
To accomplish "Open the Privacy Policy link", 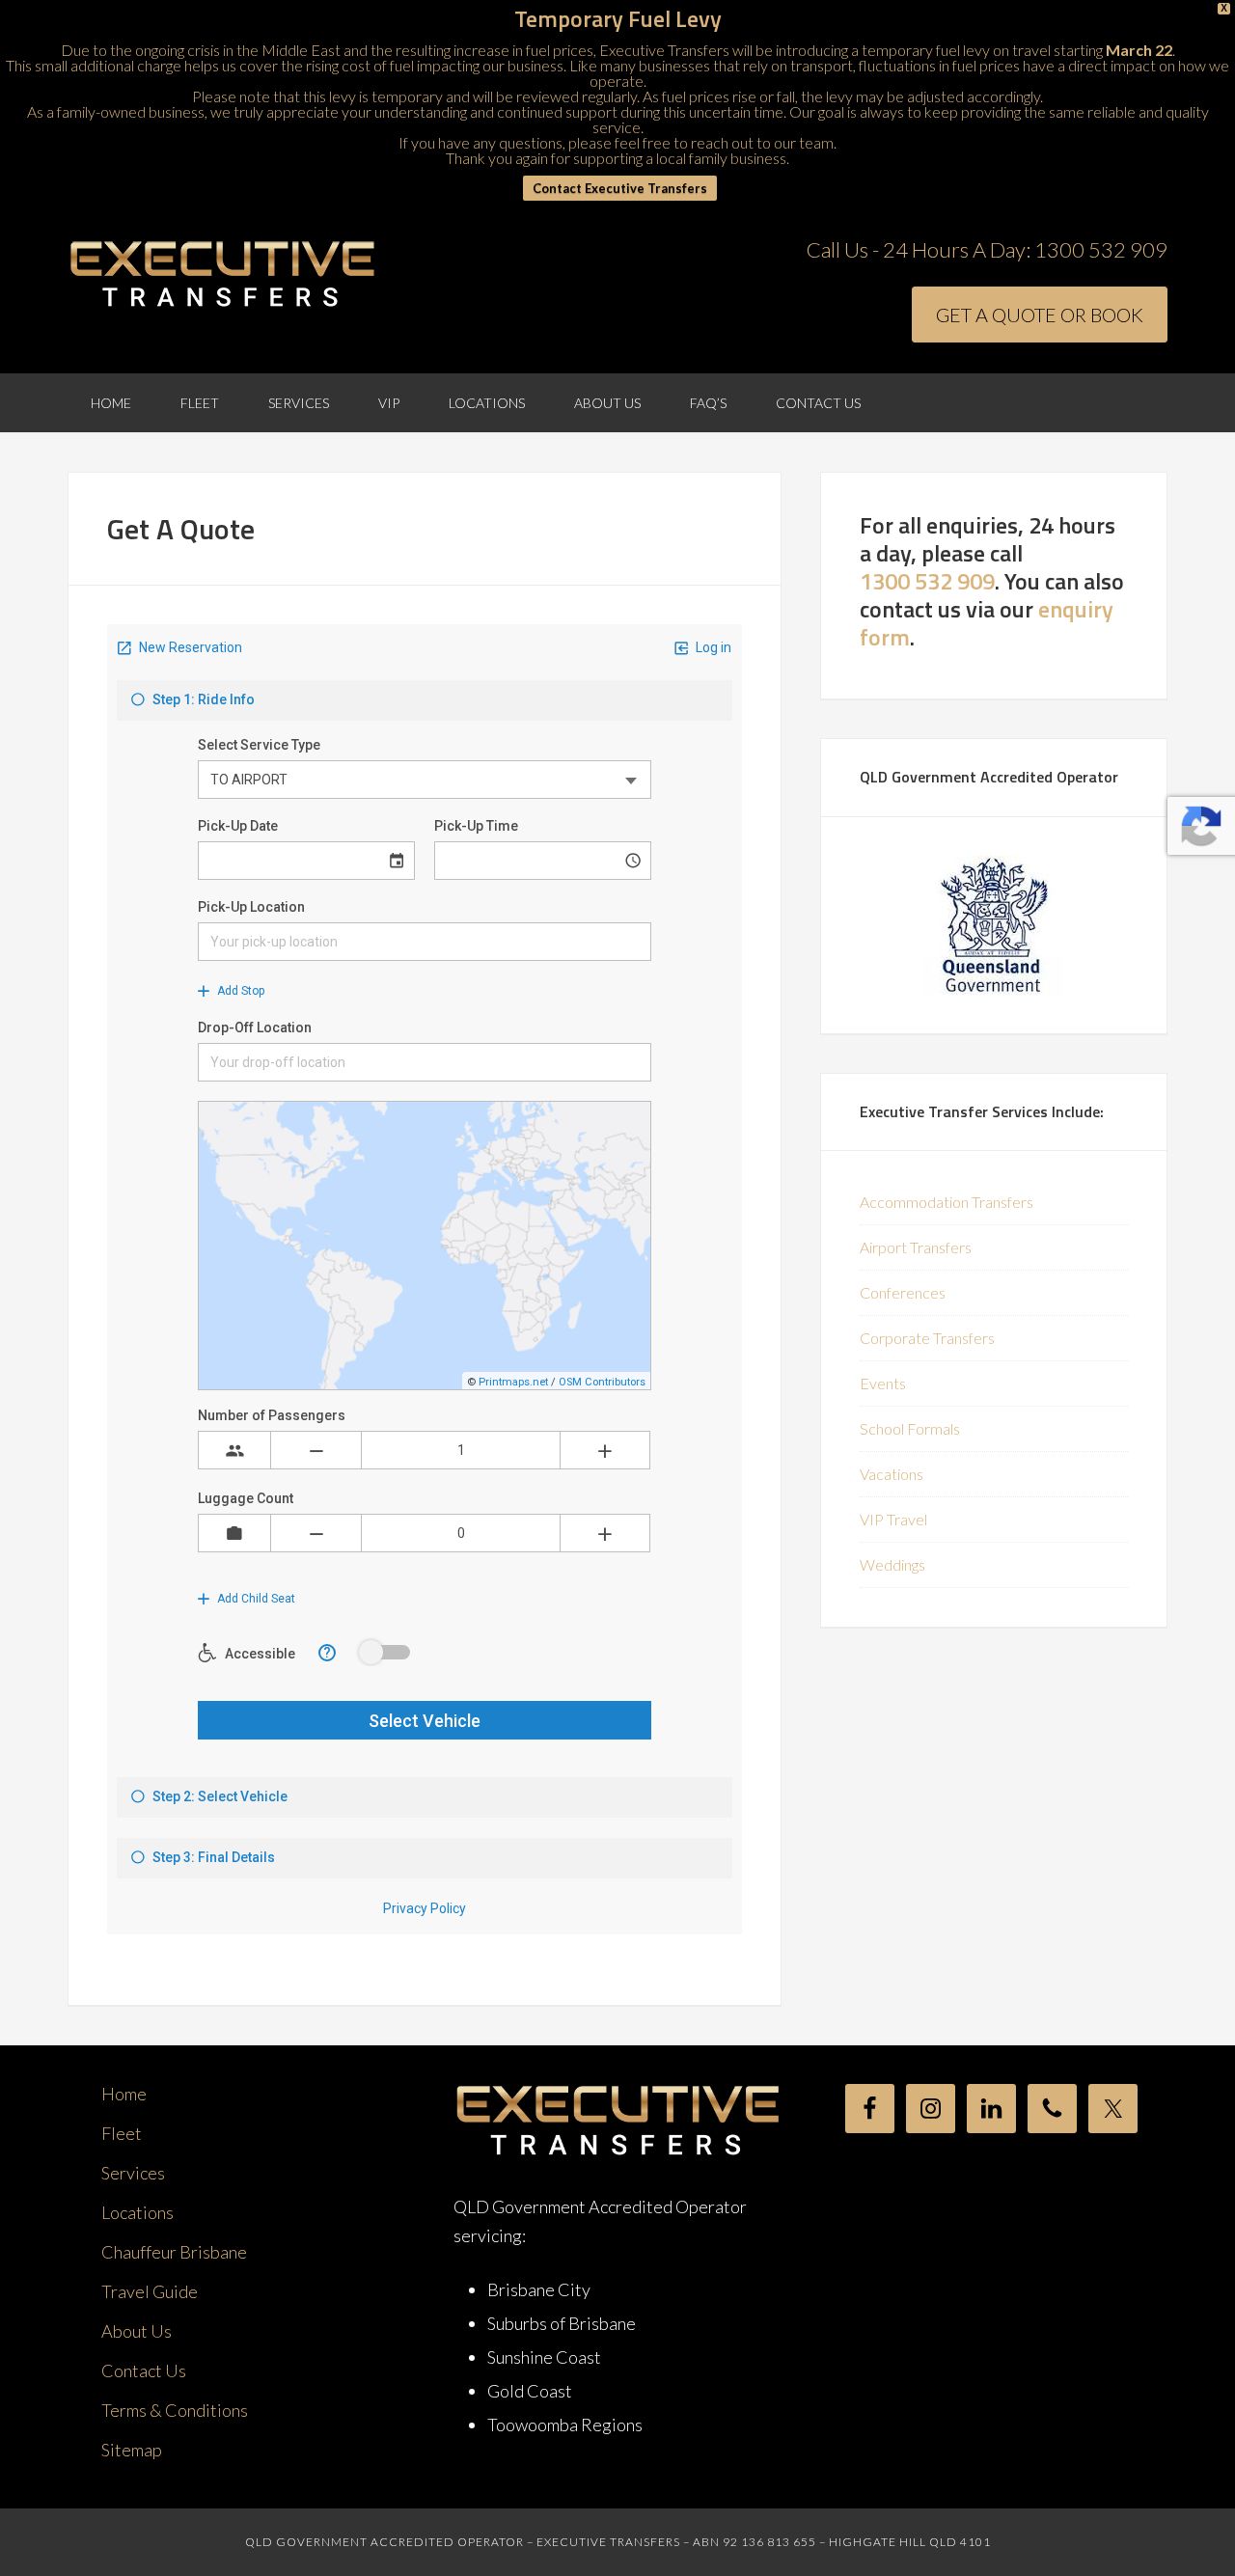I will [x=424, y=1908].
